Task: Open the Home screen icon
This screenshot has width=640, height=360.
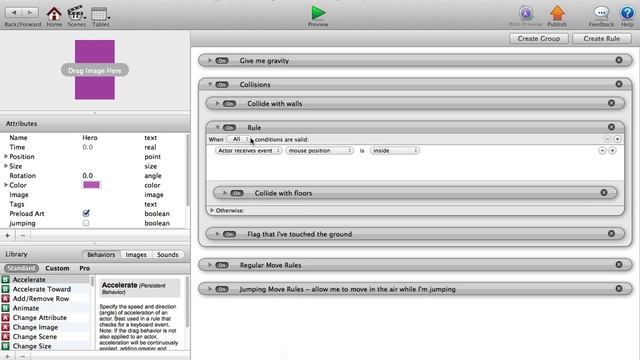Action: click(54, 14)
